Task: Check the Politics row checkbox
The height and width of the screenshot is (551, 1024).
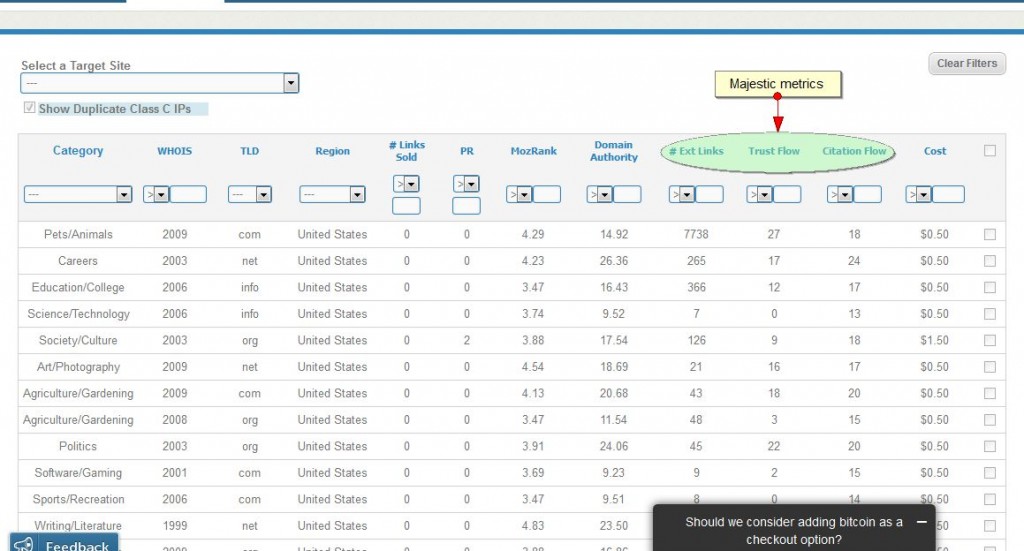Action: pos(990,447)
